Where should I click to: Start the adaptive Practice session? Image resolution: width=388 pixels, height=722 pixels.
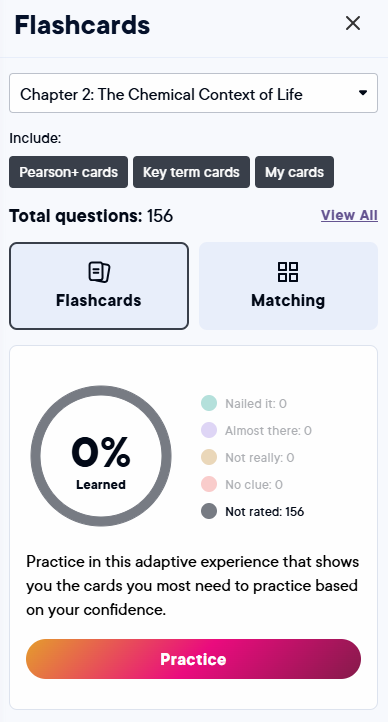pyautogui.click(x=193, y=659)
